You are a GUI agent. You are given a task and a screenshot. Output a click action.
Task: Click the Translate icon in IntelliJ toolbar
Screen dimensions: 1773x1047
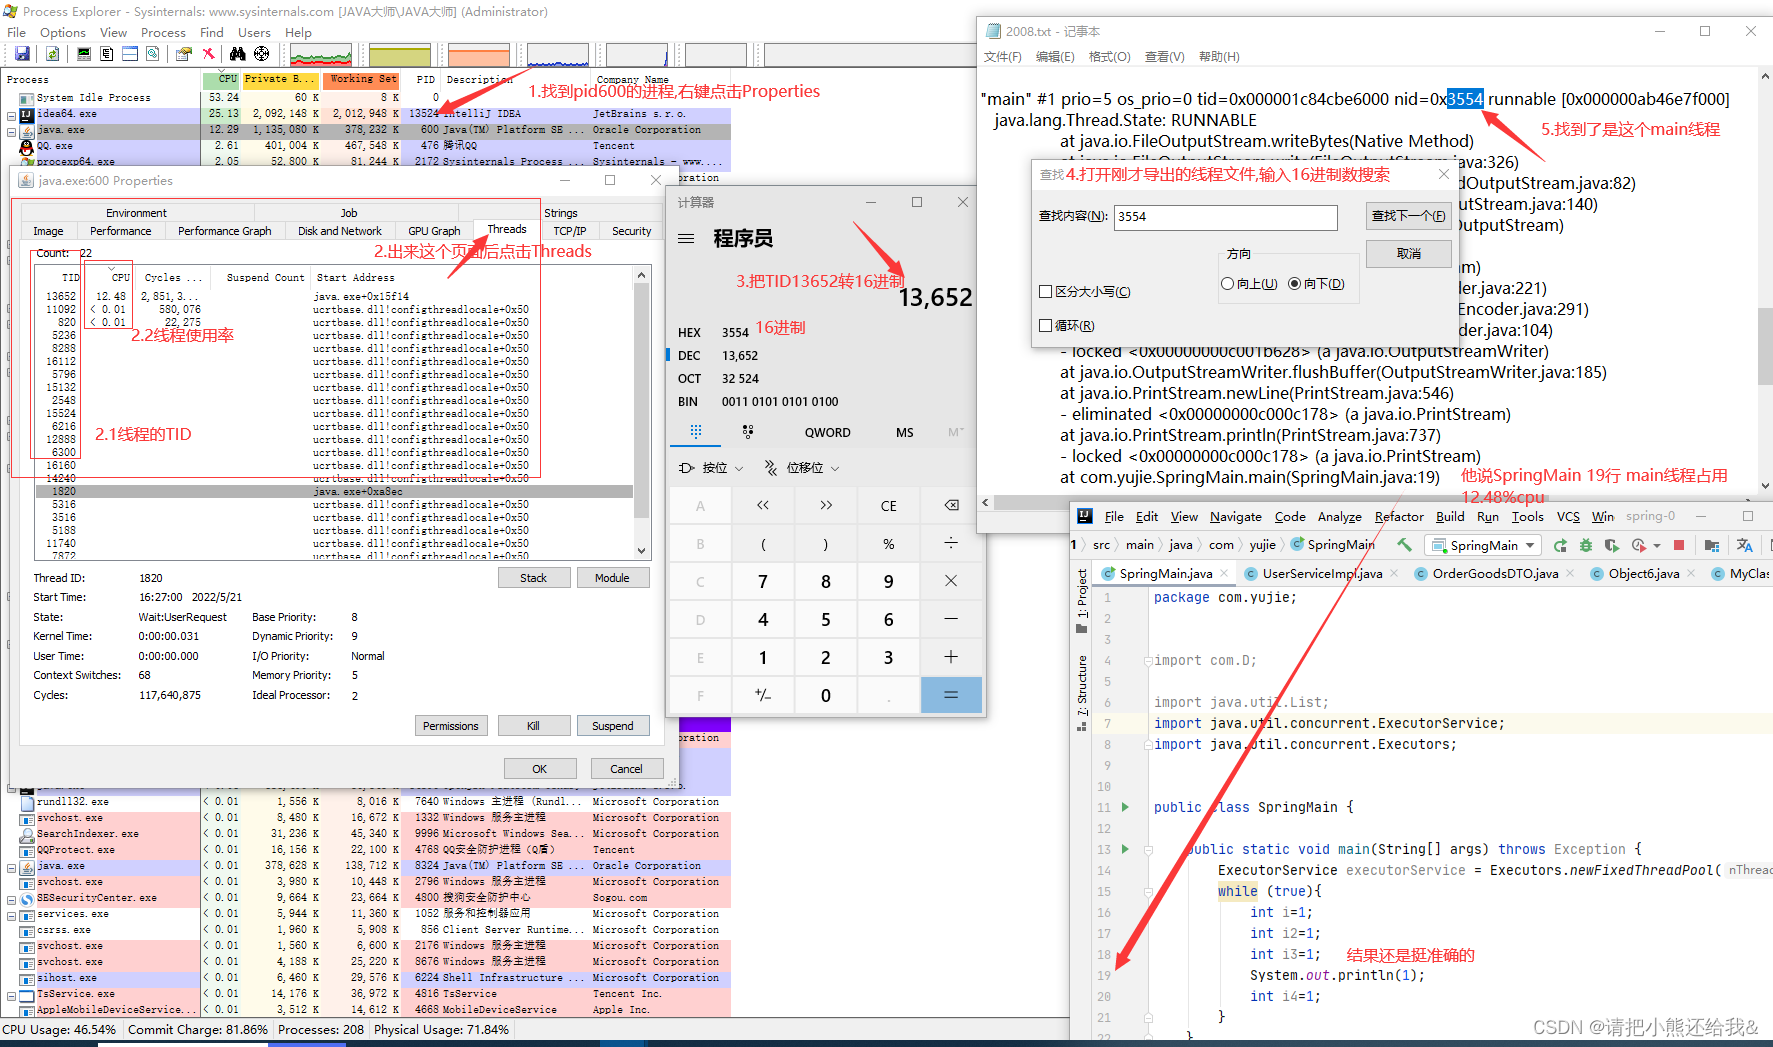click(x=1744, y=545)
